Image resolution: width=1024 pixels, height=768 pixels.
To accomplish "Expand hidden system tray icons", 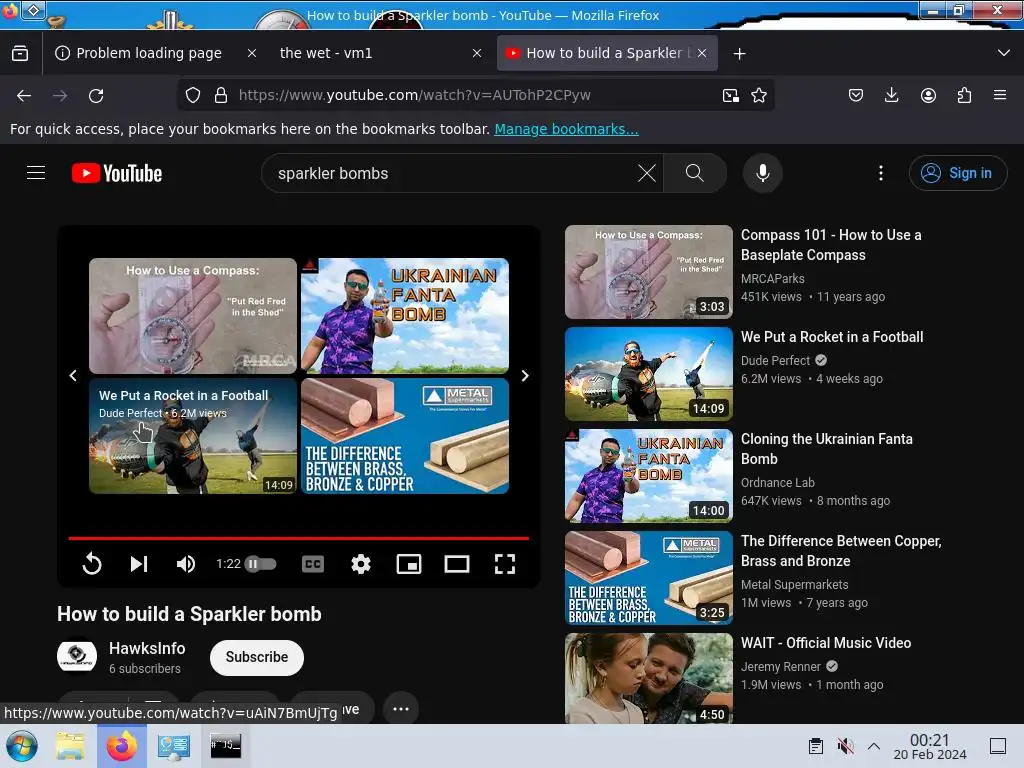I will click(874, 746).
